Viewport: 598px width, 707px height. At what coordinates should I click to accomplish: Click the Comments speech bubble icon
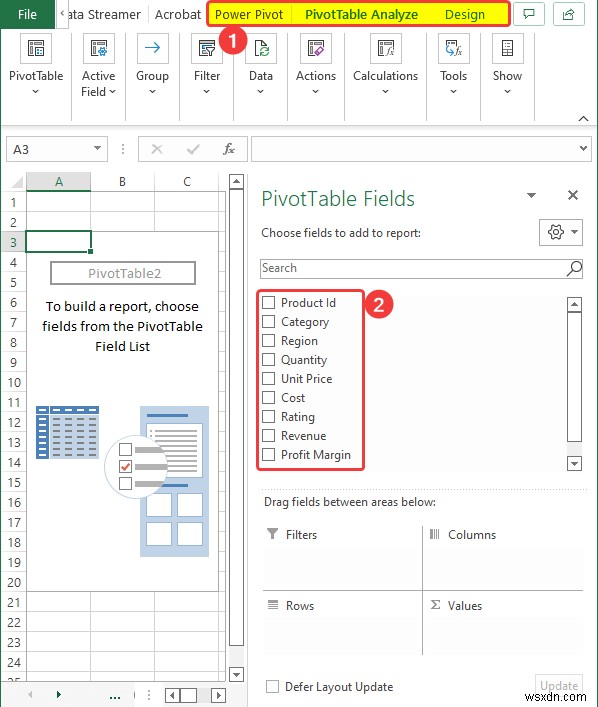[529, 14]
